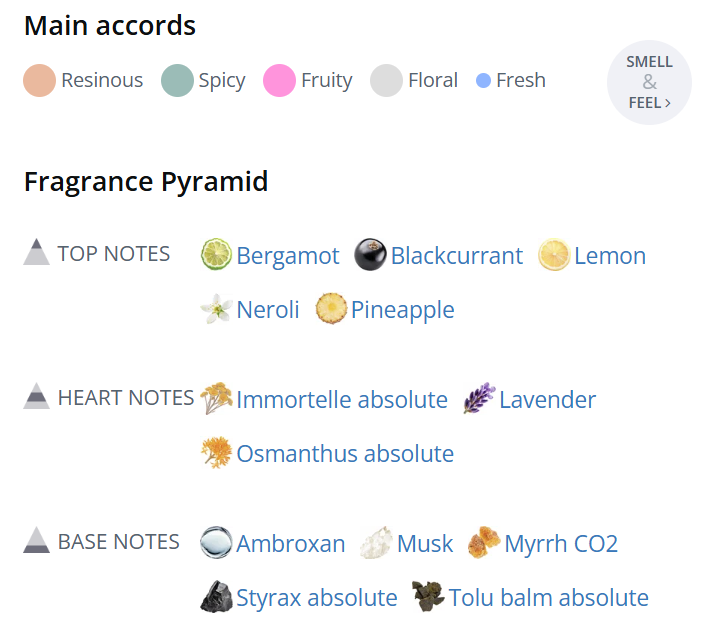This screenshot has width=706, height=634.
Task: Click the small blue Fresh accord dot
Action: 484,80
